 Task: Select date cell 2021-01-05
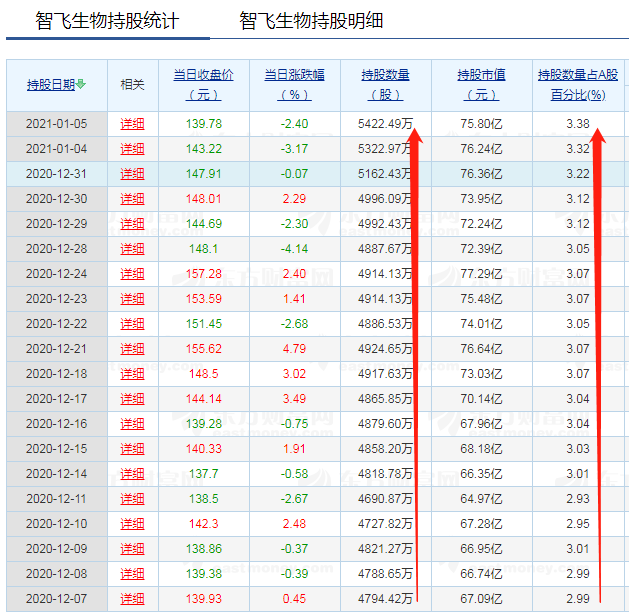point(57,124)
